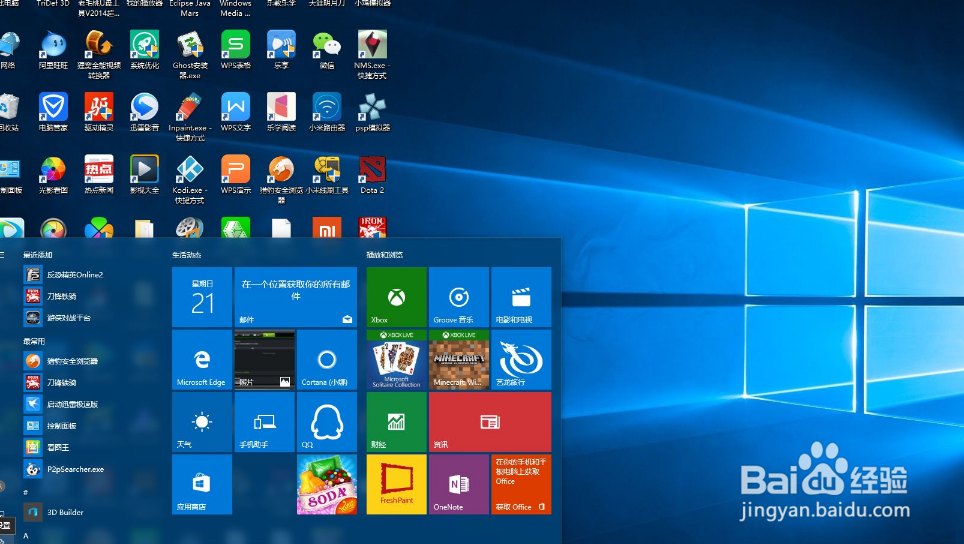Open the Microsoft Solitaire Collection tile
This screenshot has width=964, height=544.
click(x=397, y=360)
